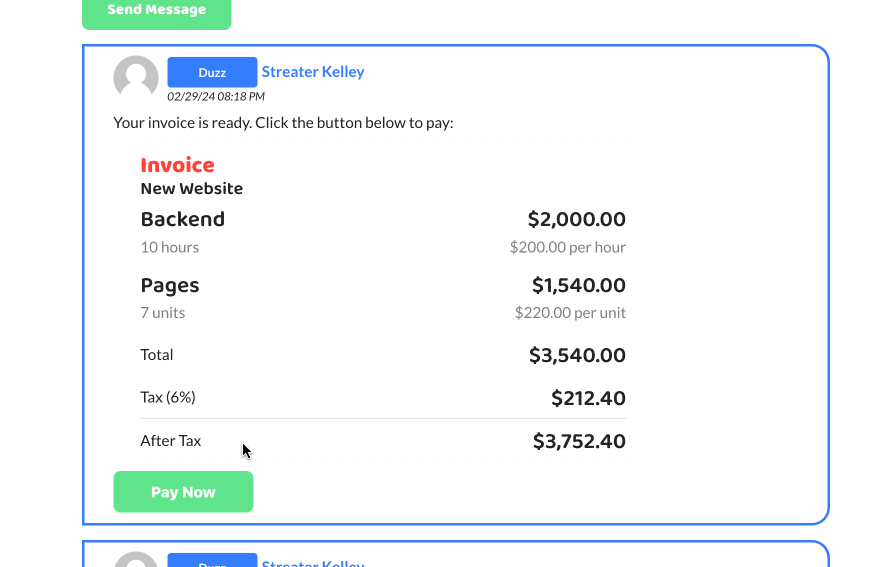Viewport: 895px width, 567px height.
Task: Click the 7 units quantity text
Action: (x=163, y=313)
